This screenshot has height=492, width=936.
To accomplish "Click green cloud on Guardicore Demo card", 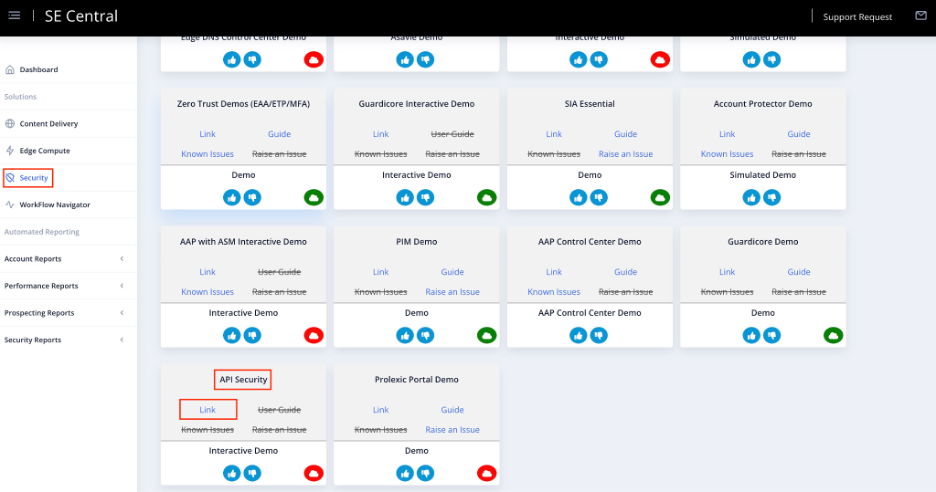I will 833,335.
